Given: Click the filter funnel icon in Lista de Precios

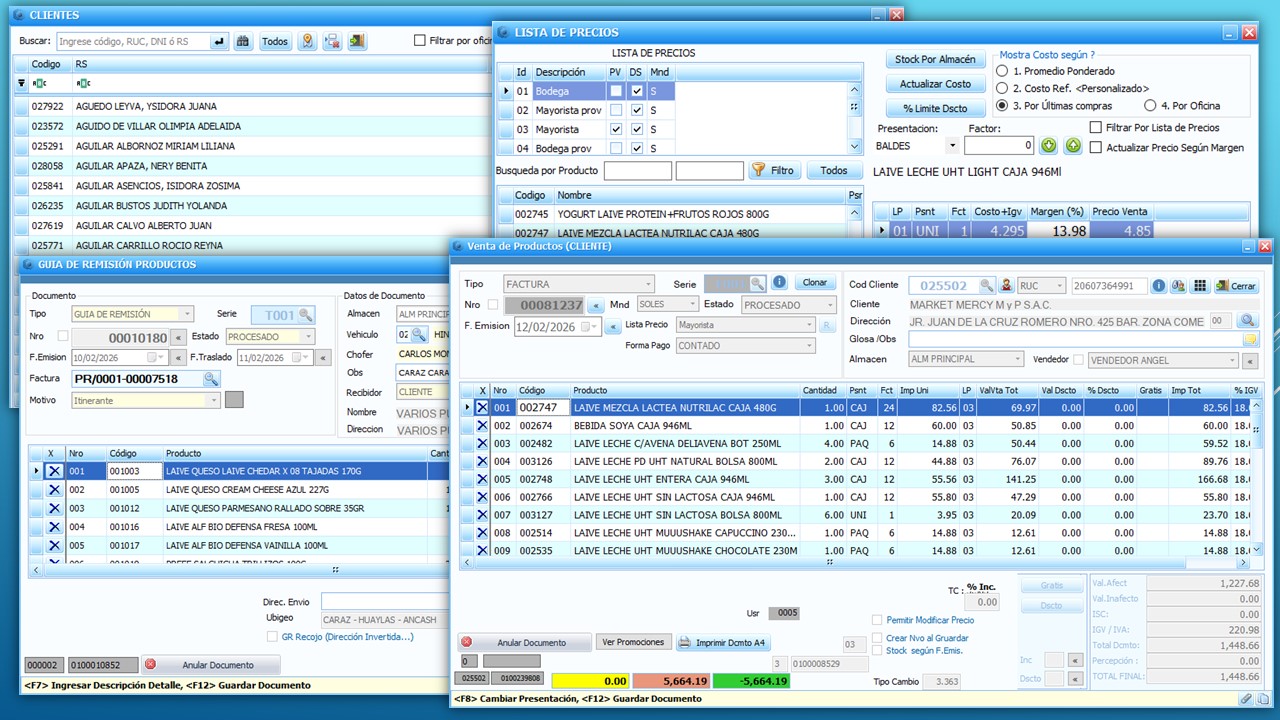Looking at the screenshot, I should pos(758,170).
